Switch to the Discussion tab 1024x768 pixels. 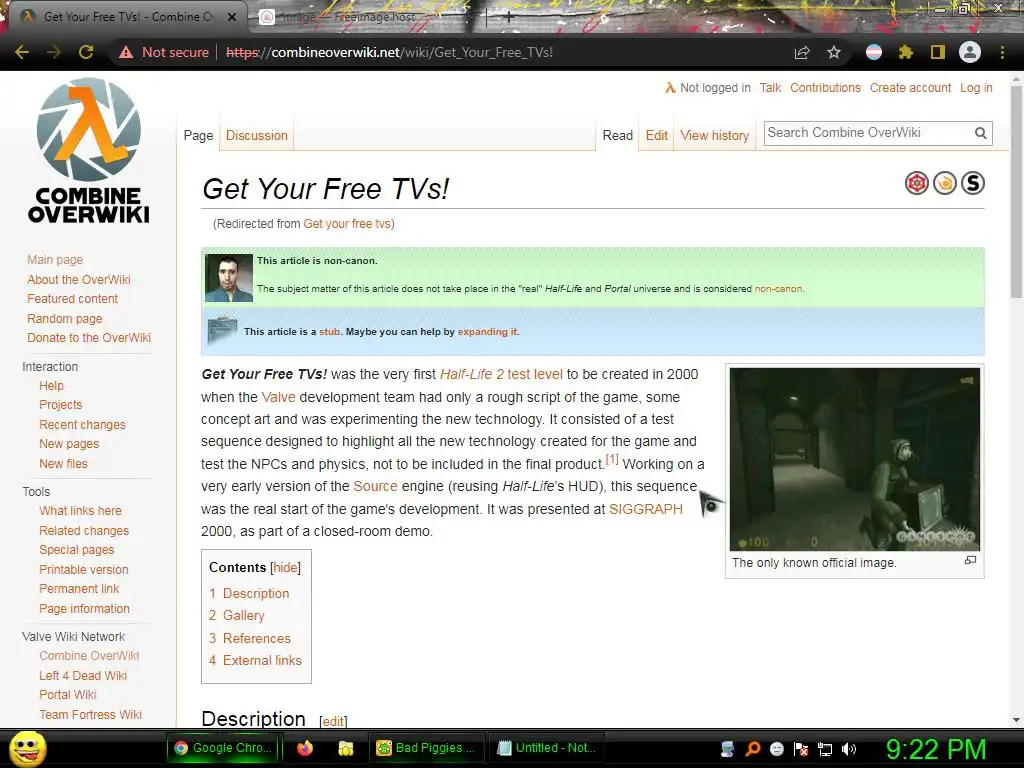click(257, 135)
